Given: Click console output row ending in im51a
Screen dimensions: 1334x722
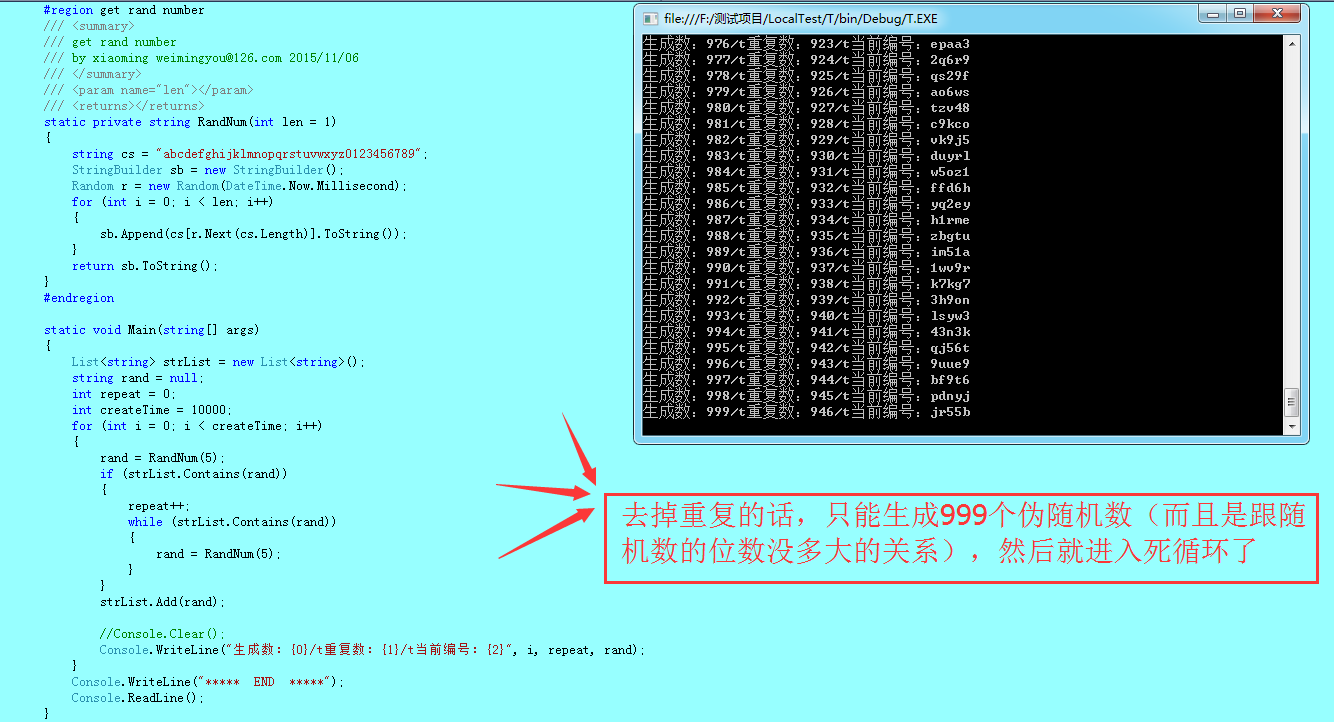Looking at the screenshot, I should [x=806, y=252].
